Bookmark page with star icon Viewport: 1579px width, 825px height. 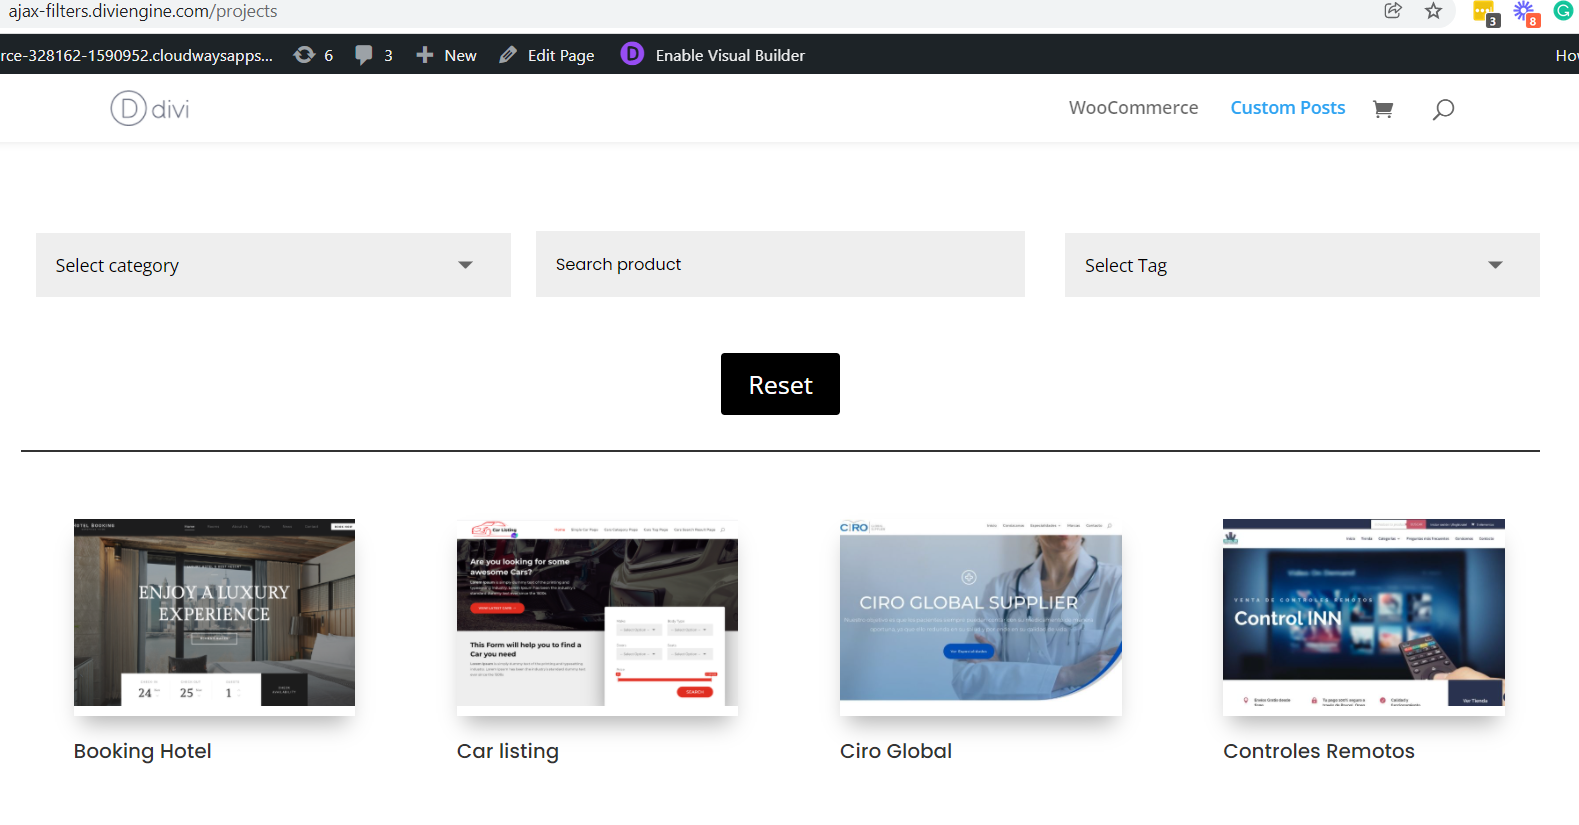point(1434,11)
